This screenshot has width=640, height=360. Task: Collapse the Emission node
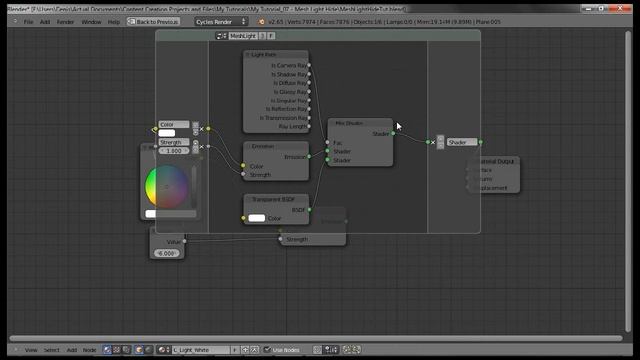pyautogui.click(x=247, y=146)
